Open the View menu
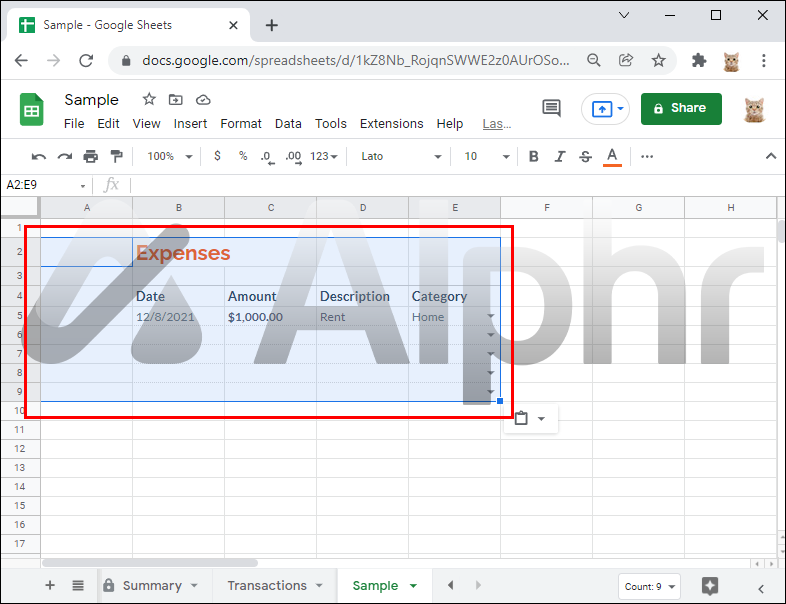786x604 pixels. point(146,124)
